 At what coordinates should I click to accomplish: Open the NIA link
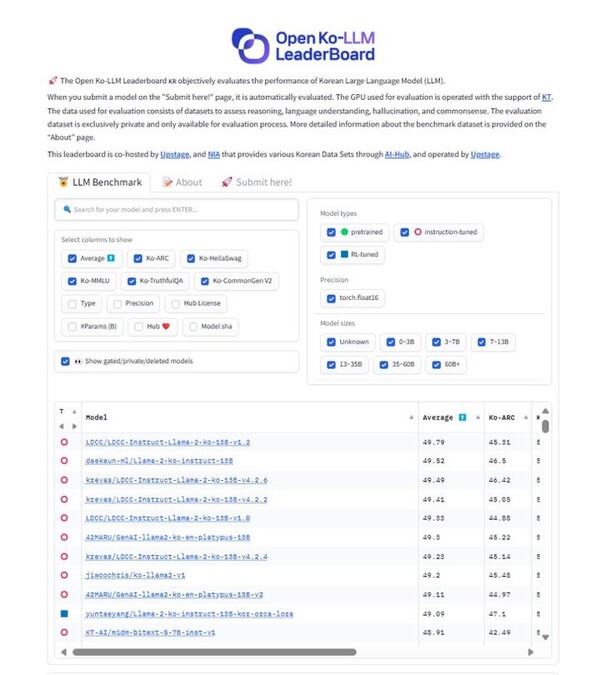click(x=213, y=154)
